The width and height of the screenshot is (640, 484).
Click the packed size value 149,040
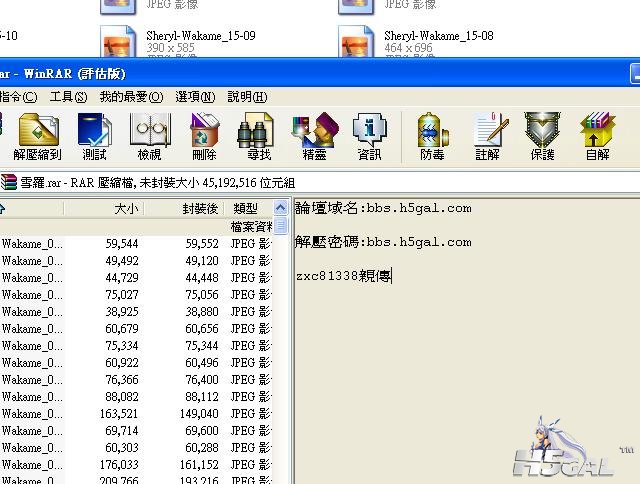(199, 414)
